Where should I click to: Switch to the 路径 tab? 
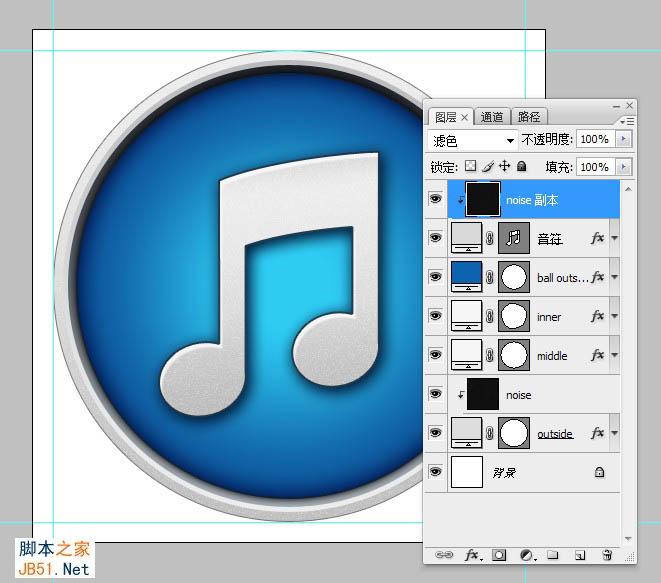click(529, 117)
